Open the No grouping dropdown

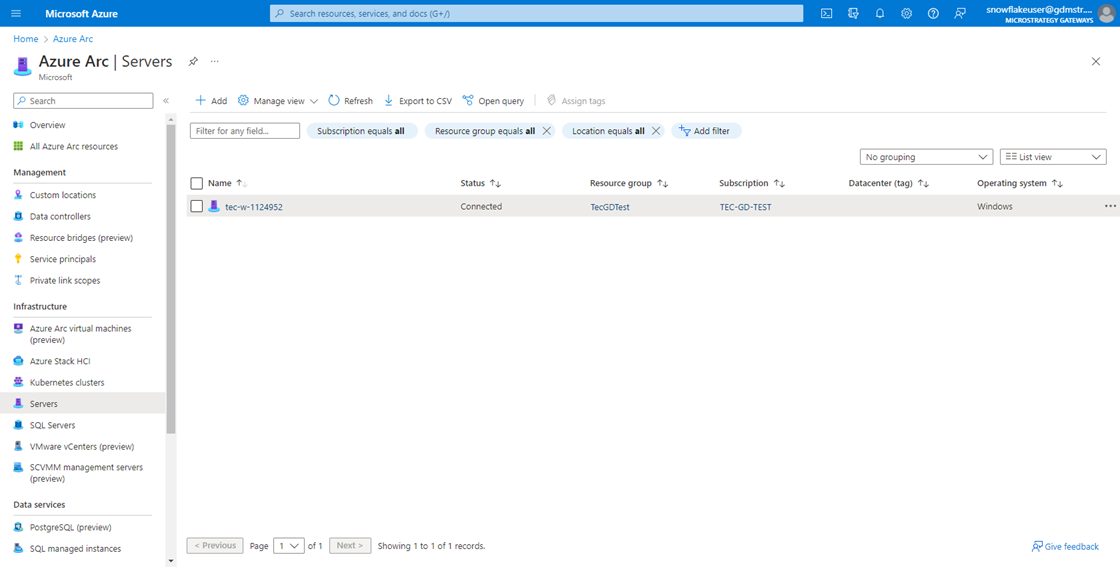926,157
